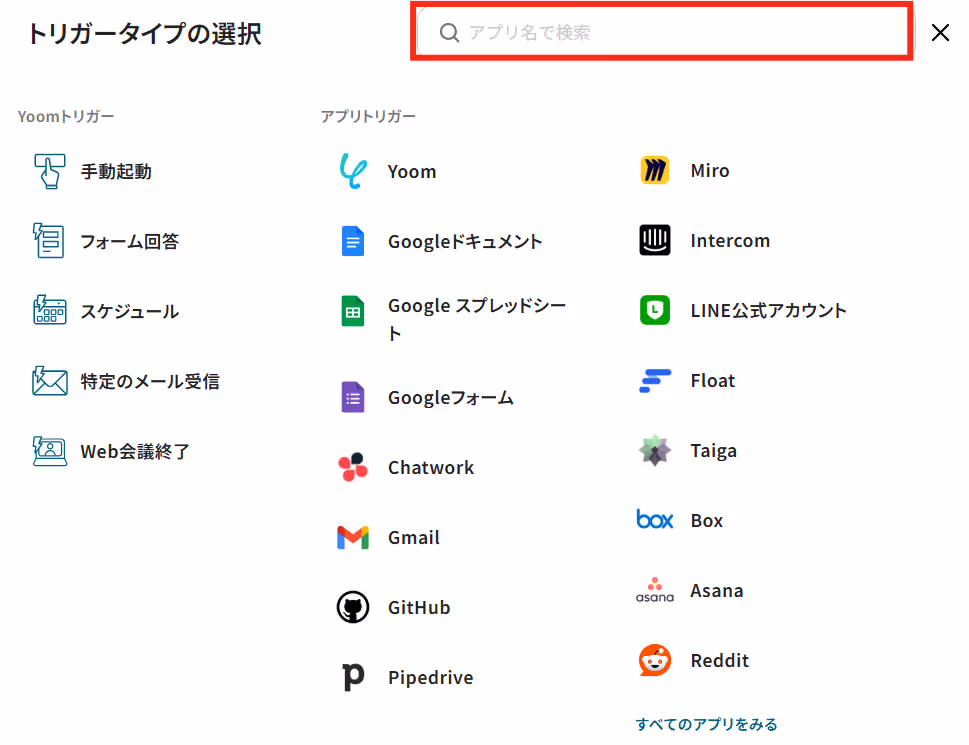This screenshot has width=969, height=745.
Task: Pick the 'LINE公式アカウント' label
Action: coord(769,310)
